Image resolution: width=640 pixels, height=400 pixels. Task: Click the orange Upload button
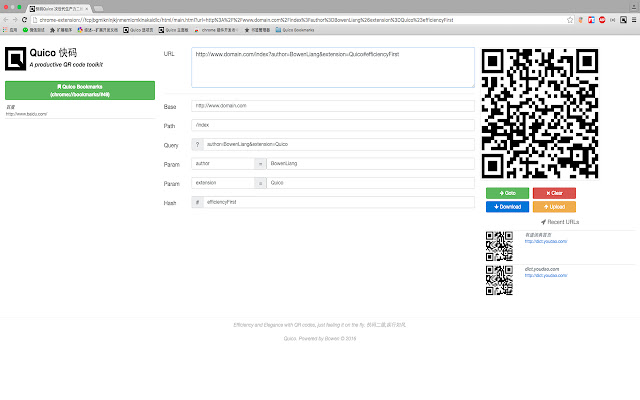tap(554, 207)
